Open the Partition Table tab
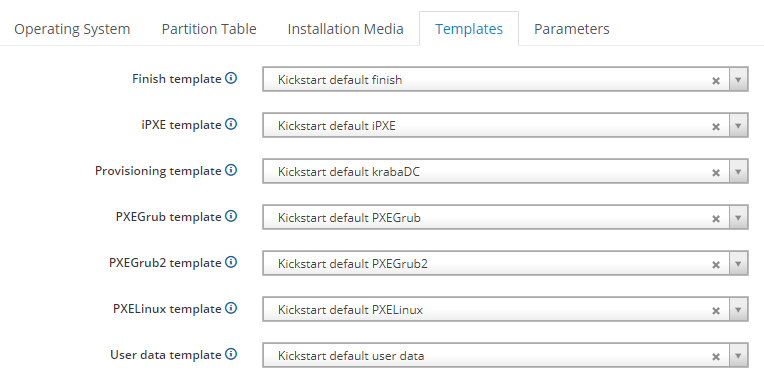Image resolution: width=764 pixels, height=386 pixels. click(209, 29)
